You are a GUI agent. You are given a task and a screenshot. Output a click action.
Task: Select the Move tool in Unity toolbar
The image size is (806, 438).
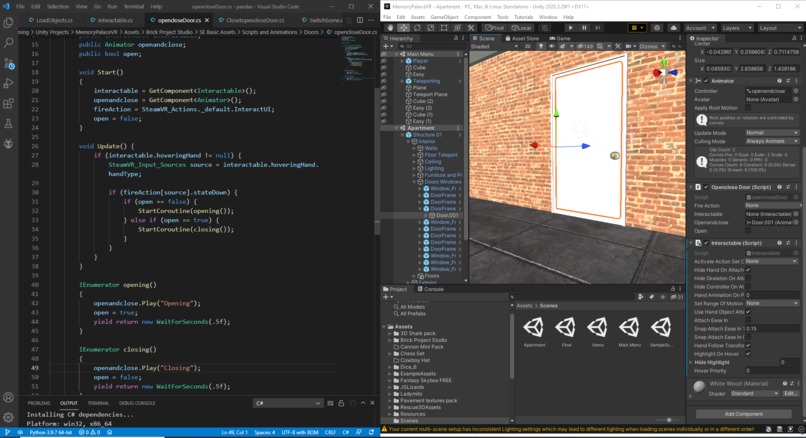(404, 28)
